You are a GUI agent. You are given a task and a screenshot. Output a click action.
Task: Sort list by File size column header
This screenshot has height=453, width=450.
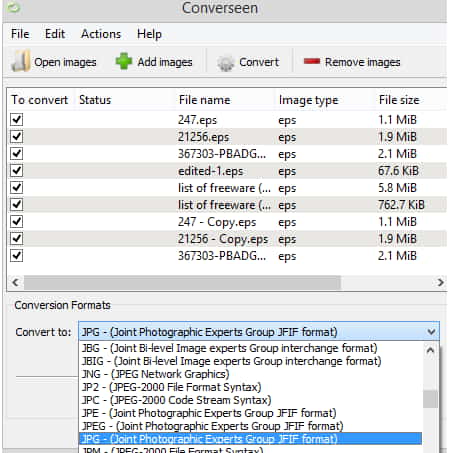pyautogui.click(x=399, y=100)
